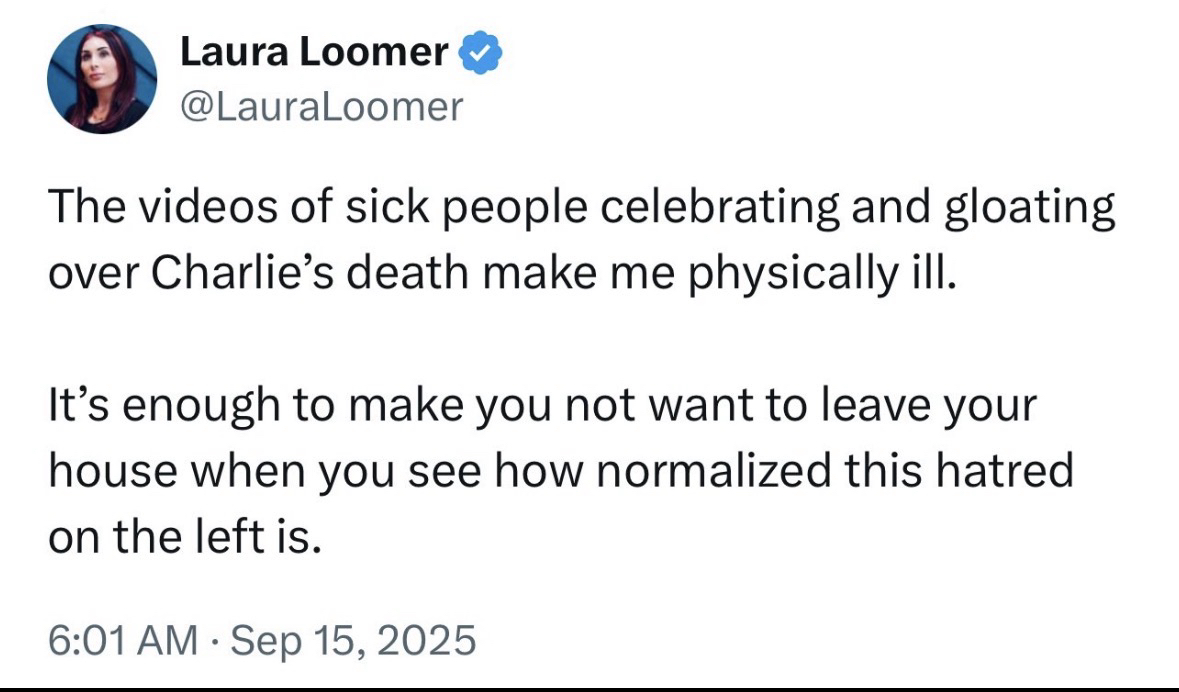
Task: Click the word "videos" in the tweet
Action: 191,209
